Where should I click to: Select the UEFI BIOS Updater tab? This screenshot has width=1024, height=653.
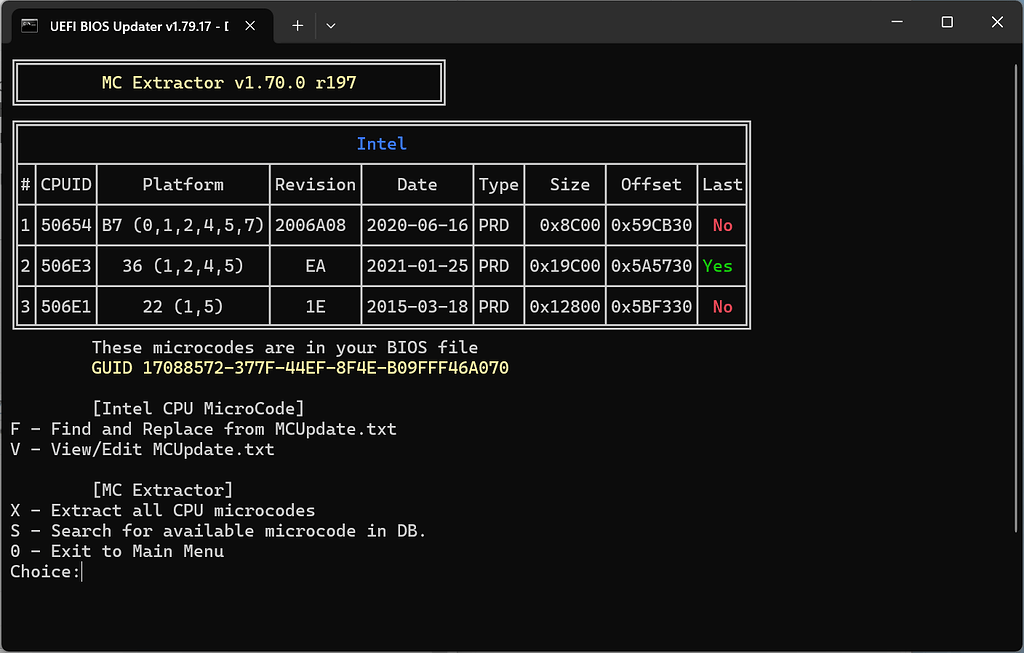[x=142, y=26]
